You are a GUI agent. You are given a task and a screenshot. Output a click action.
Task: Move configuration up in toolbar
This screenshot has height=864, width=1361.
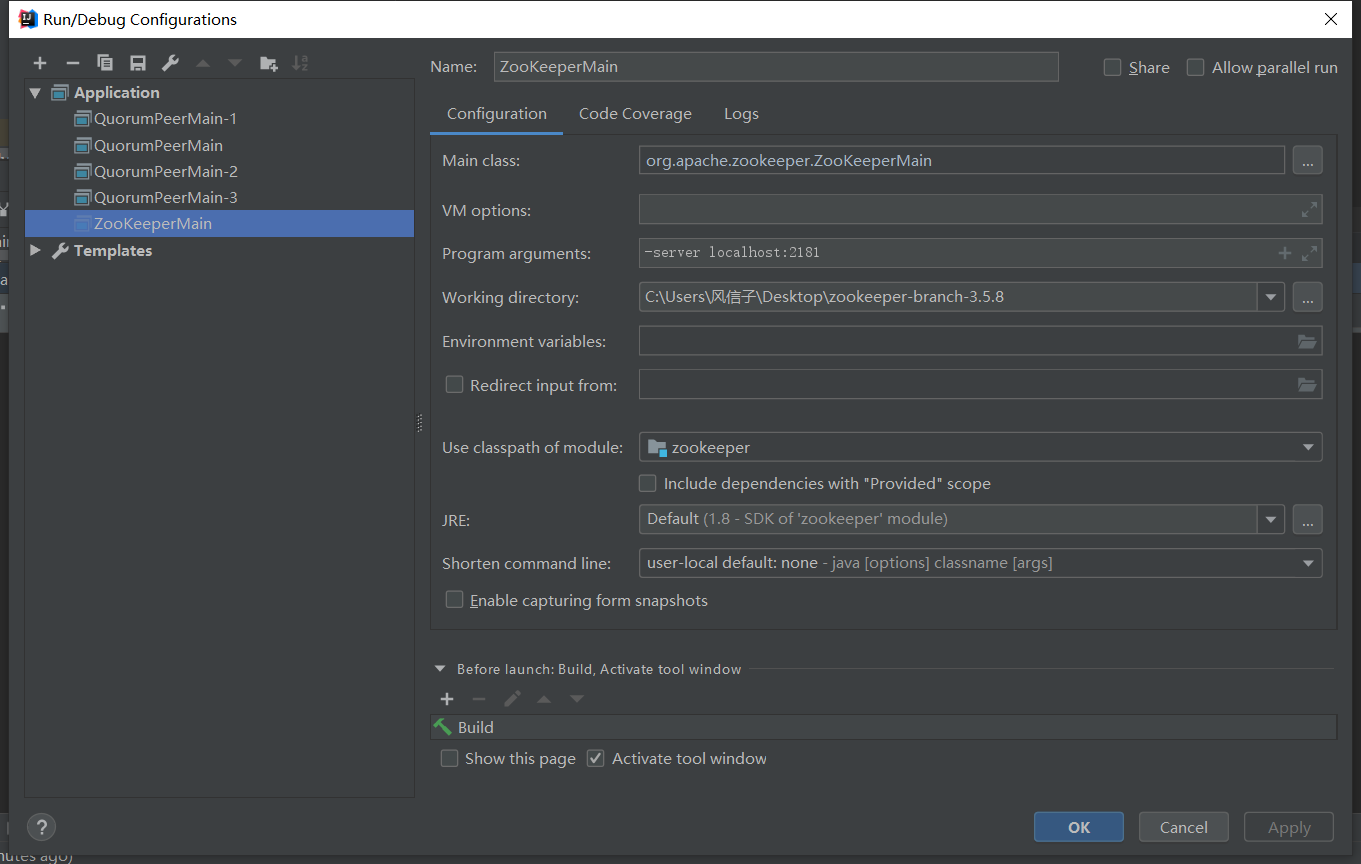[203, 63]
